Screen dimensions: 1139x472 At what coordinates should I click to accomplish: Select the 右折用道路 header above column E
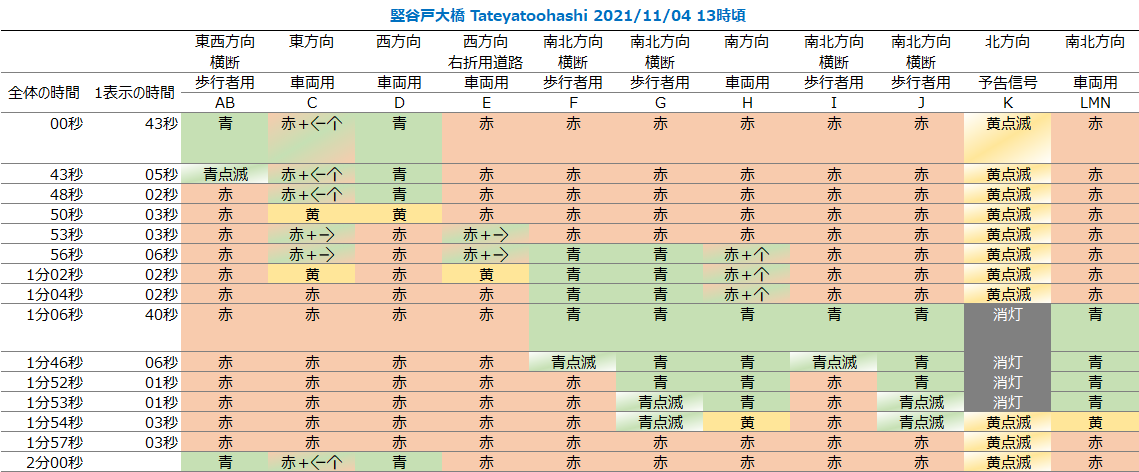(x=486, y=62)
